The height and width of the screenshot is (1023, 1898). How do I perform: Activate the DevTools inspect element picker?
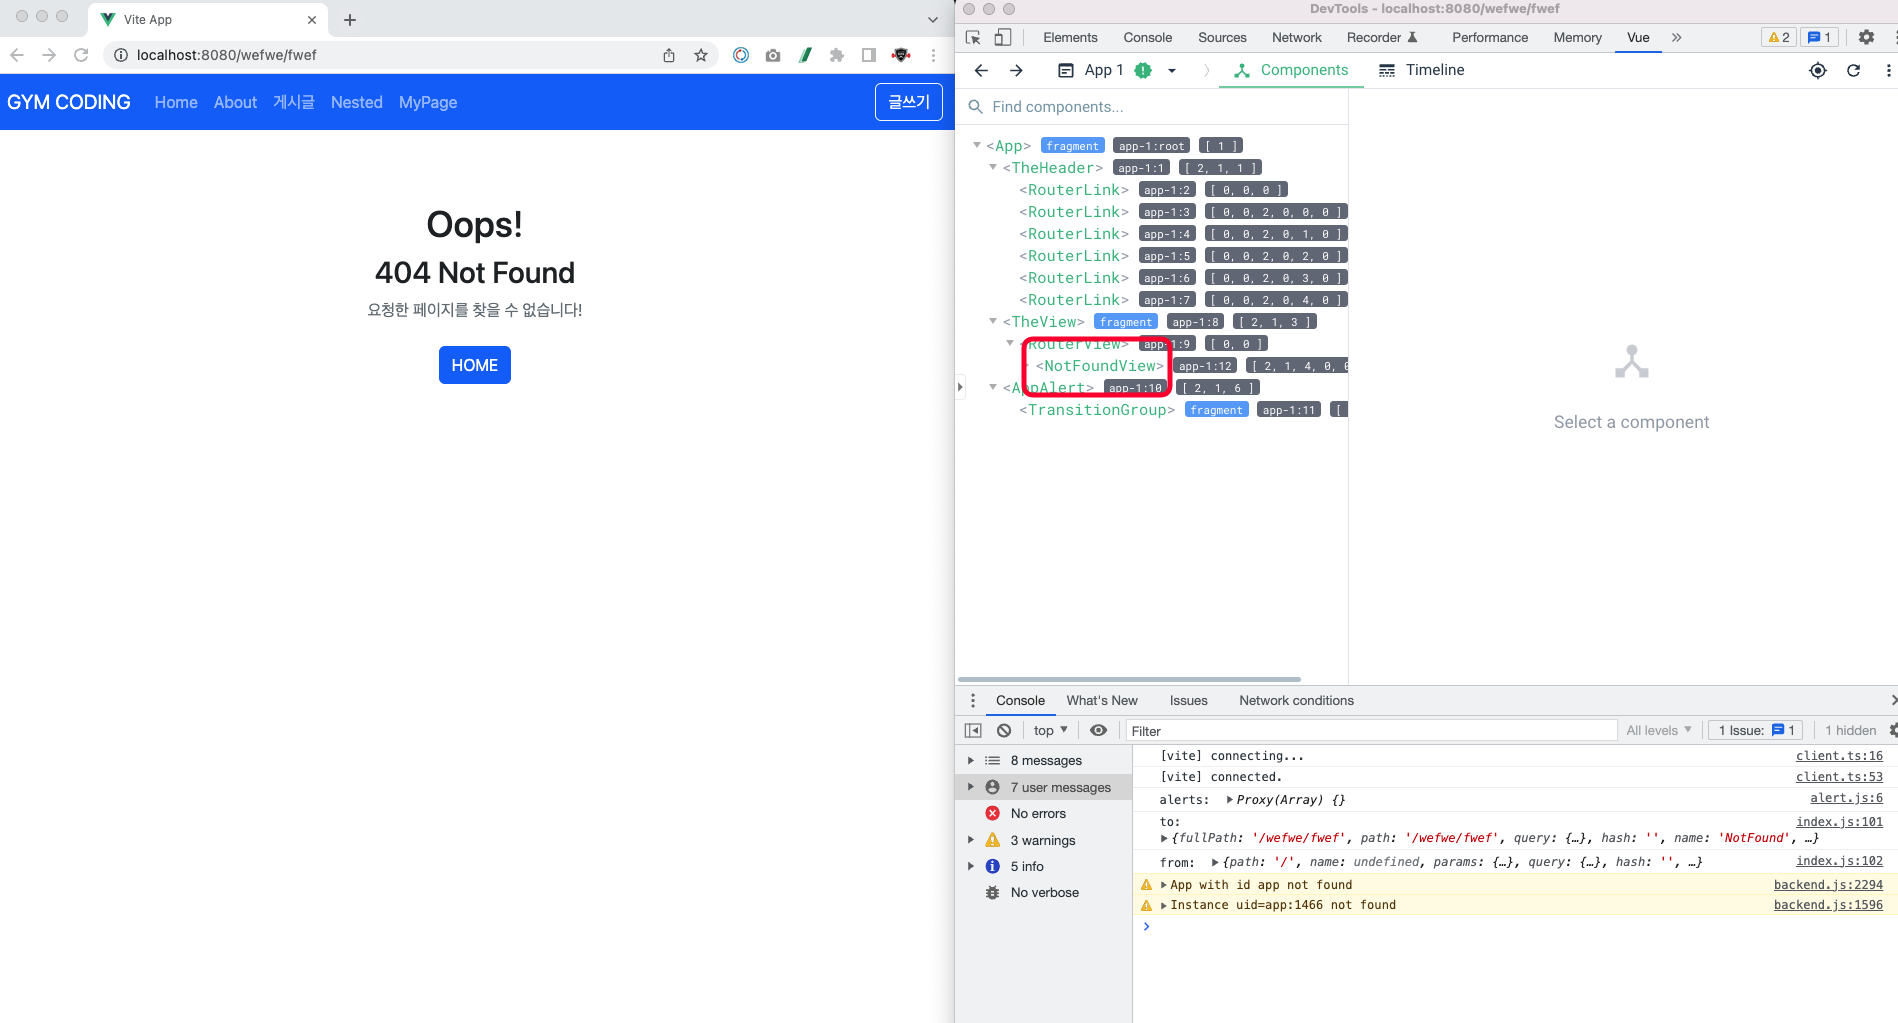pyautogui.click(x=973, y=37)
